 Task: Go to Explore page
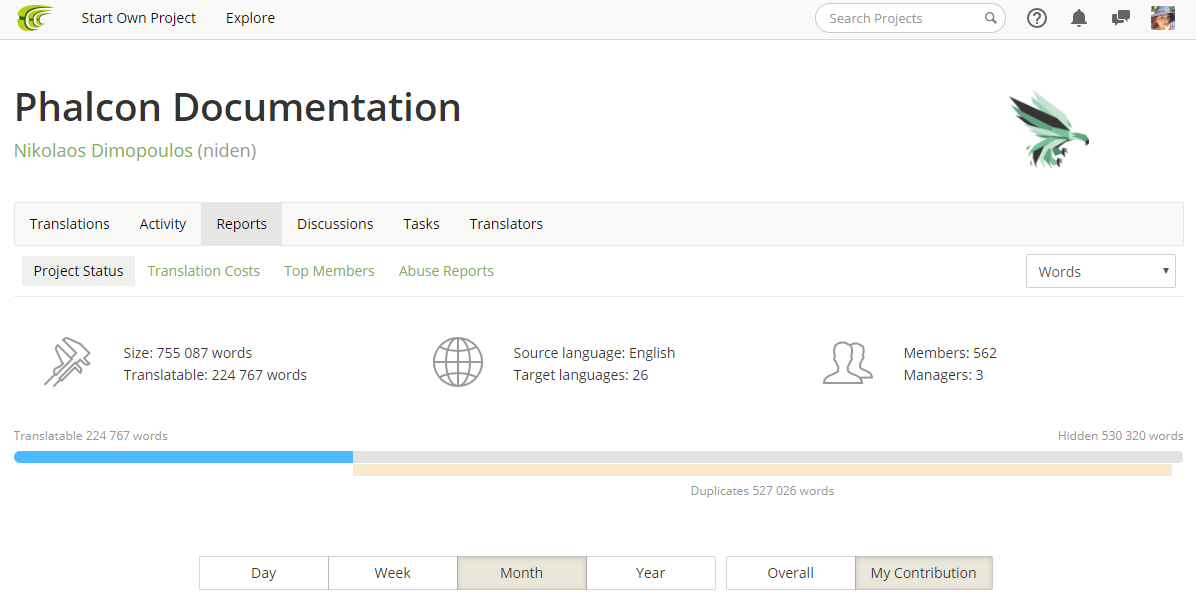[x=250, y=18]
